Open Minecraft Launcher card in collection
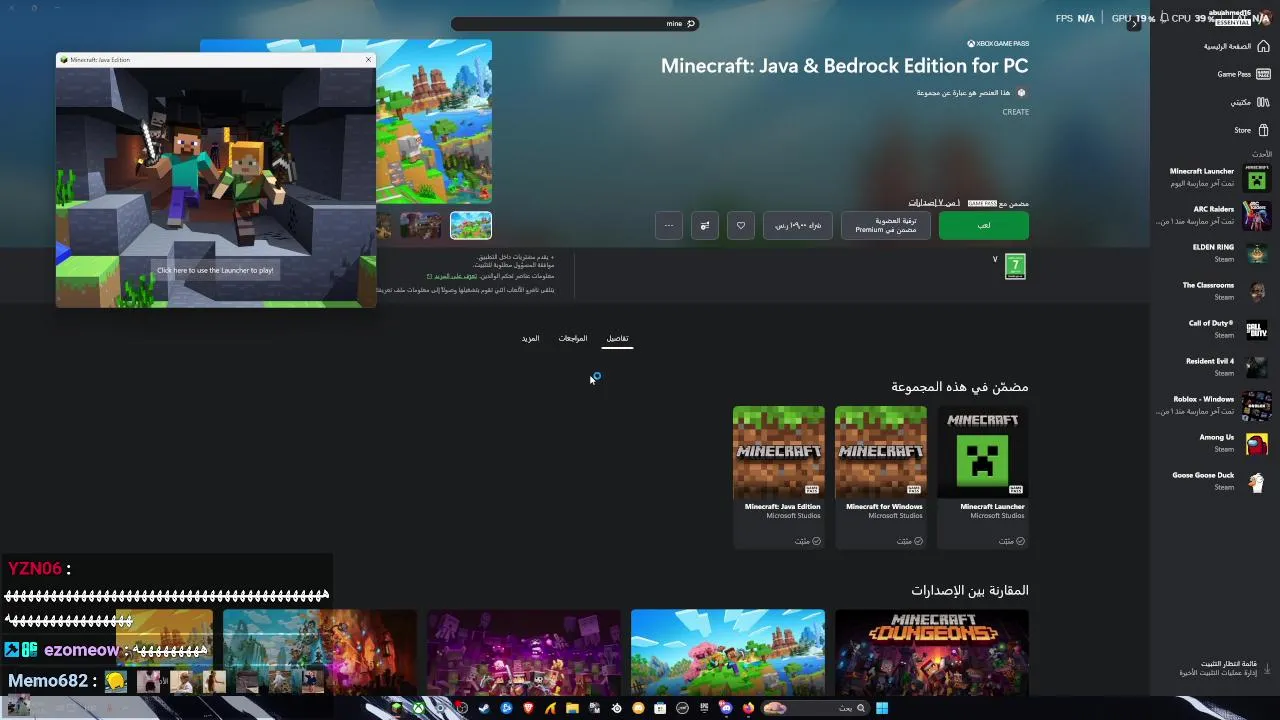This screenshot has width=1280, height=720. tap(983, 477)
